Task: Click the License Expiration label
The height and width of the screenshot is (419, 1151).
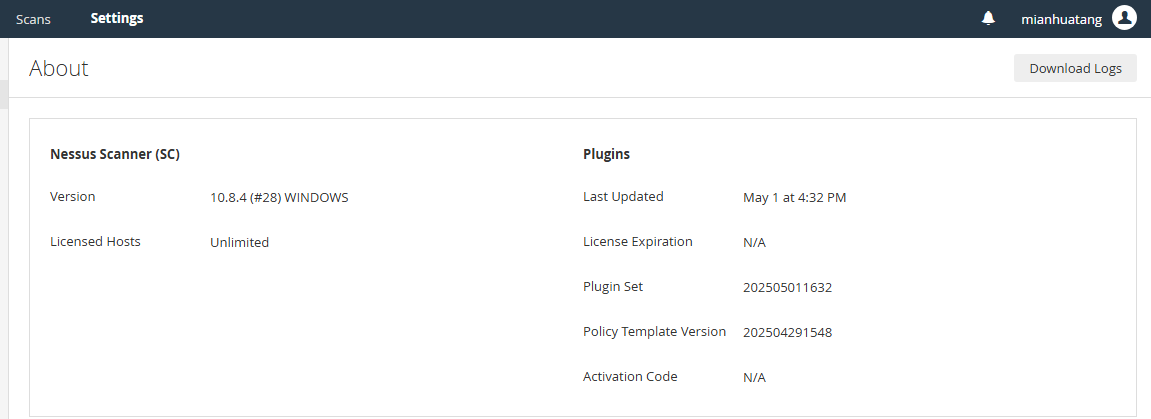Action: 637,241
